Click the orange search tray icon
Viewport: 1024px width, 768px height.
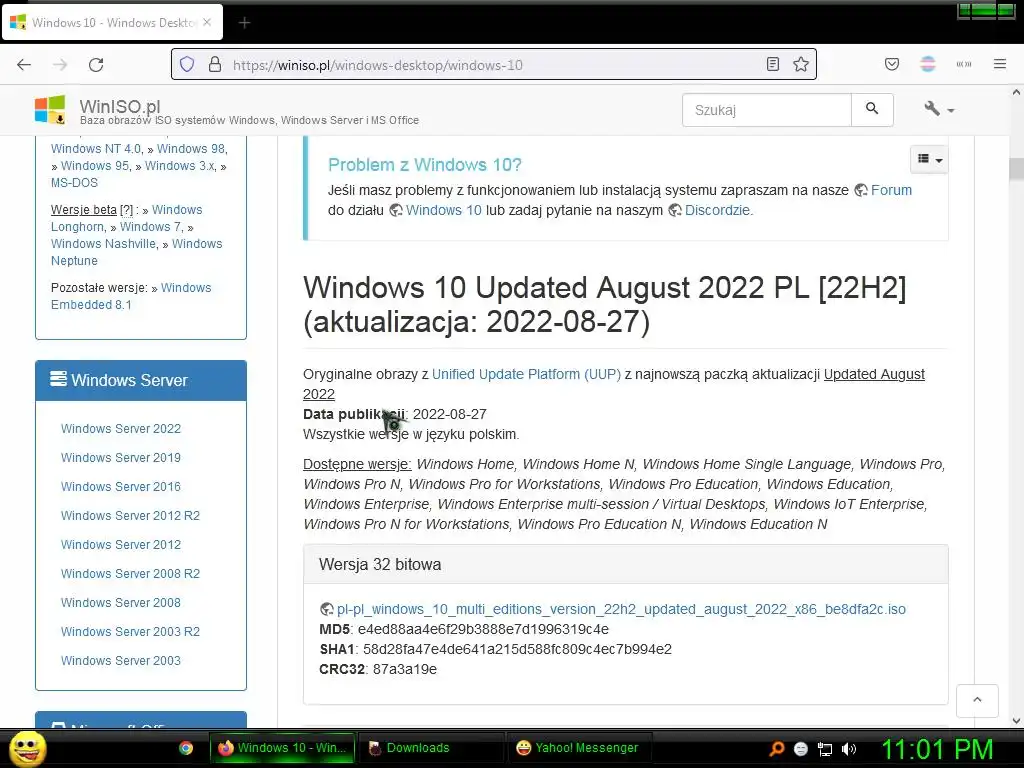777,749
